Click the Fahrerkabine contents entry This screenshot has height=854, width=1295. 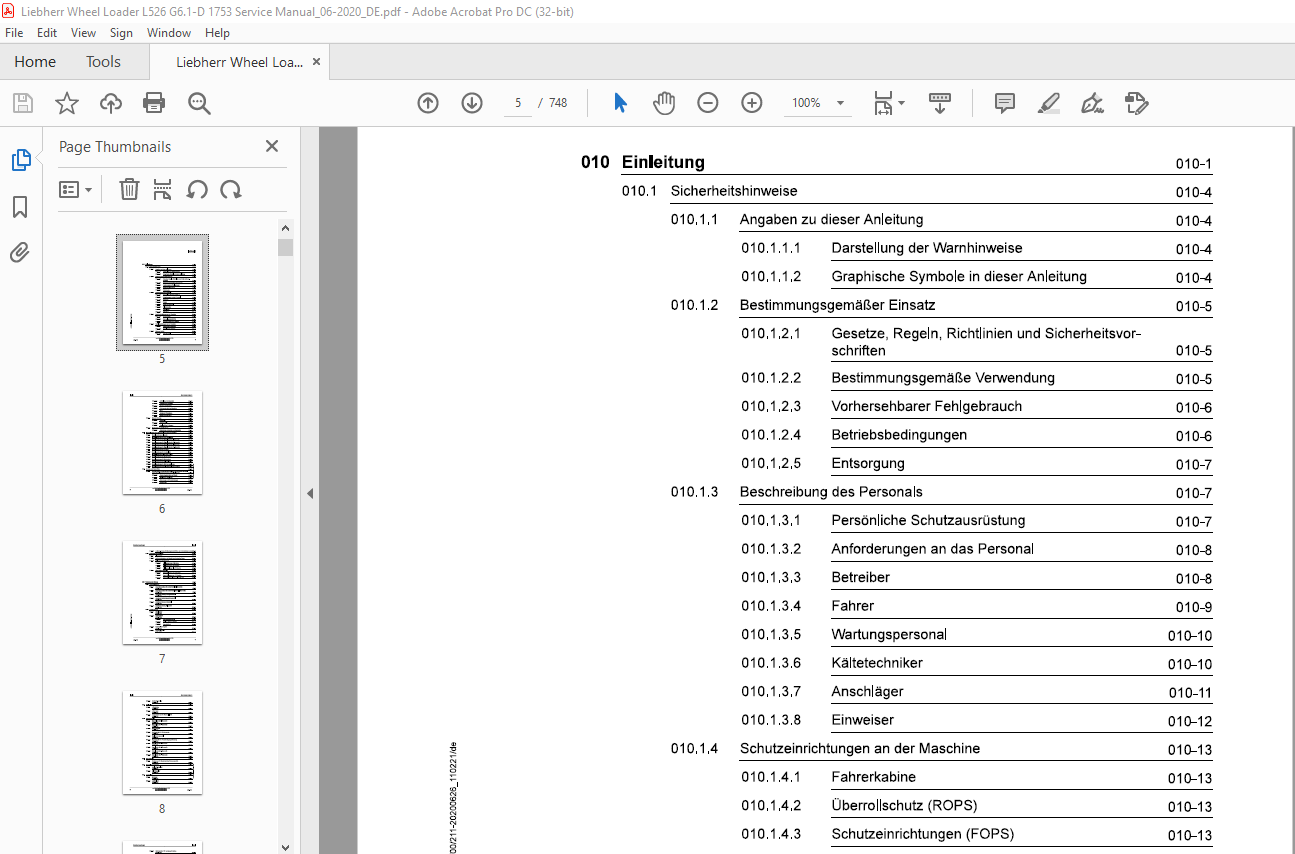(x=873, y=777)
